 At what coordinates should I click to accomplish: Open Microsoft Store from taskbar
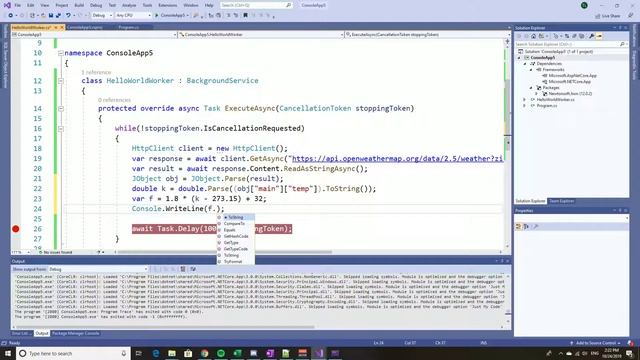coord(188,353)
